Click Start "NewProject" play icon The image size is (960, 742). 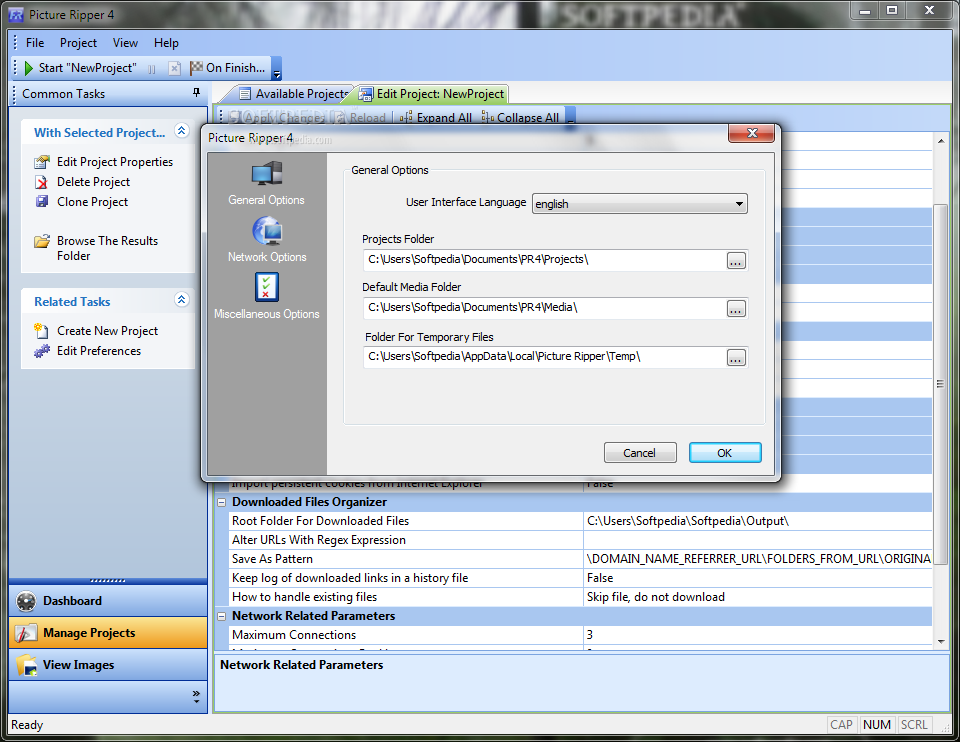[x=28, y=68]
